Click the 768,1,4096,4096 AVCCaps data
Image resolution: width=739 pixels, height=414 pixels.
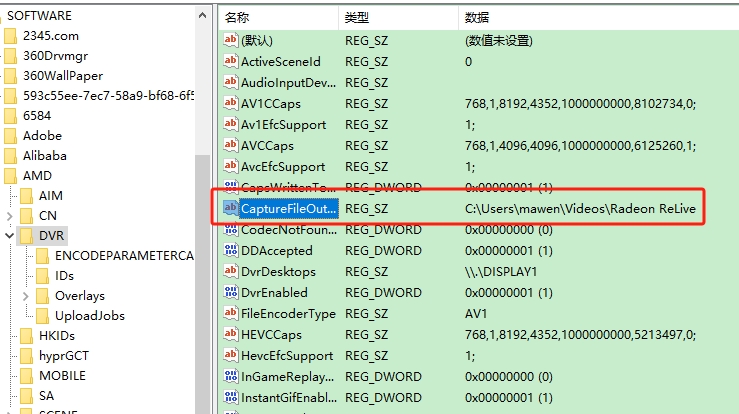click(581, 146)
